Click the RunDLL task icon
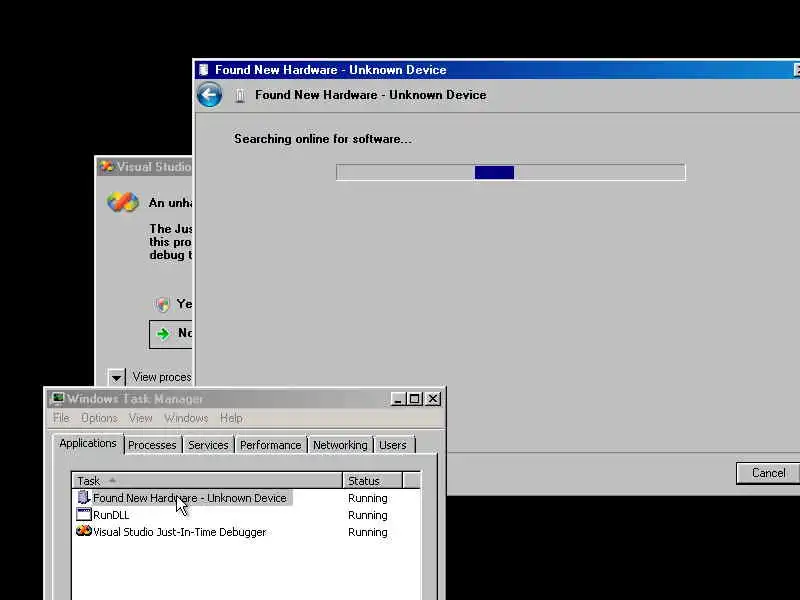The height and width of the screenshot is (600, 800). [x=84, y=514]
